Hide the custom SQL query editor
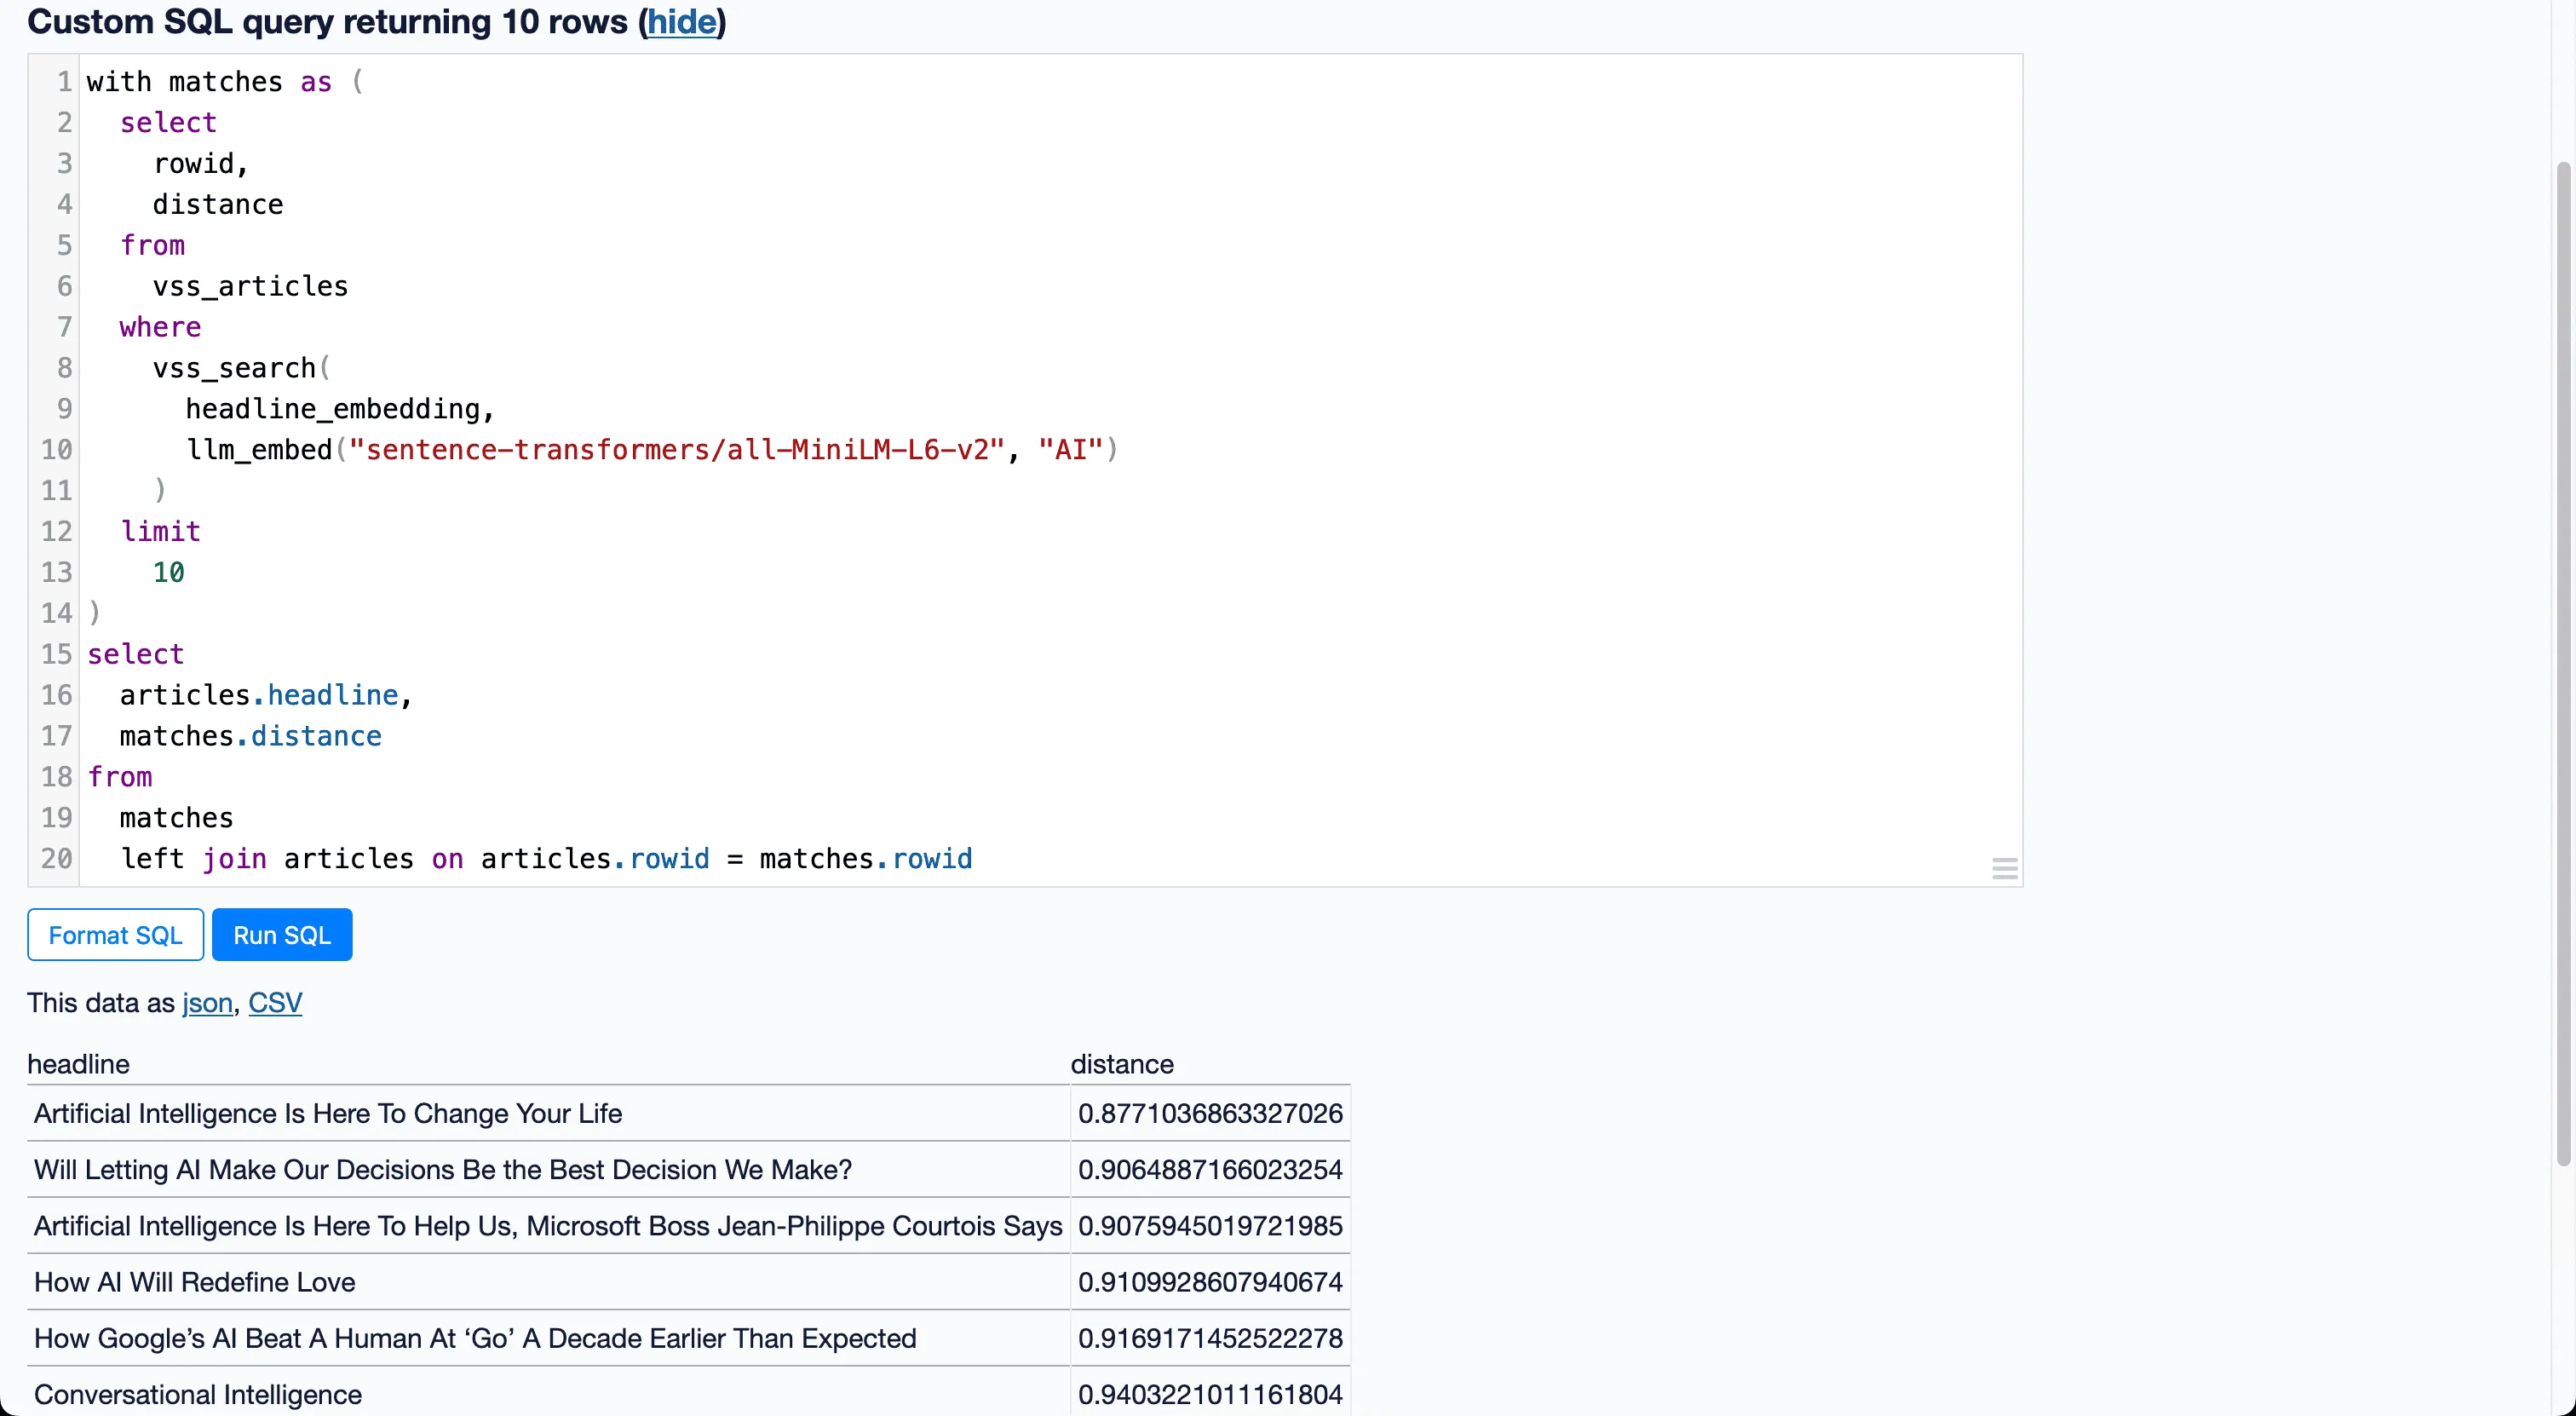The width and height of the screenshot is (2576, 1416). click(683, 22)
